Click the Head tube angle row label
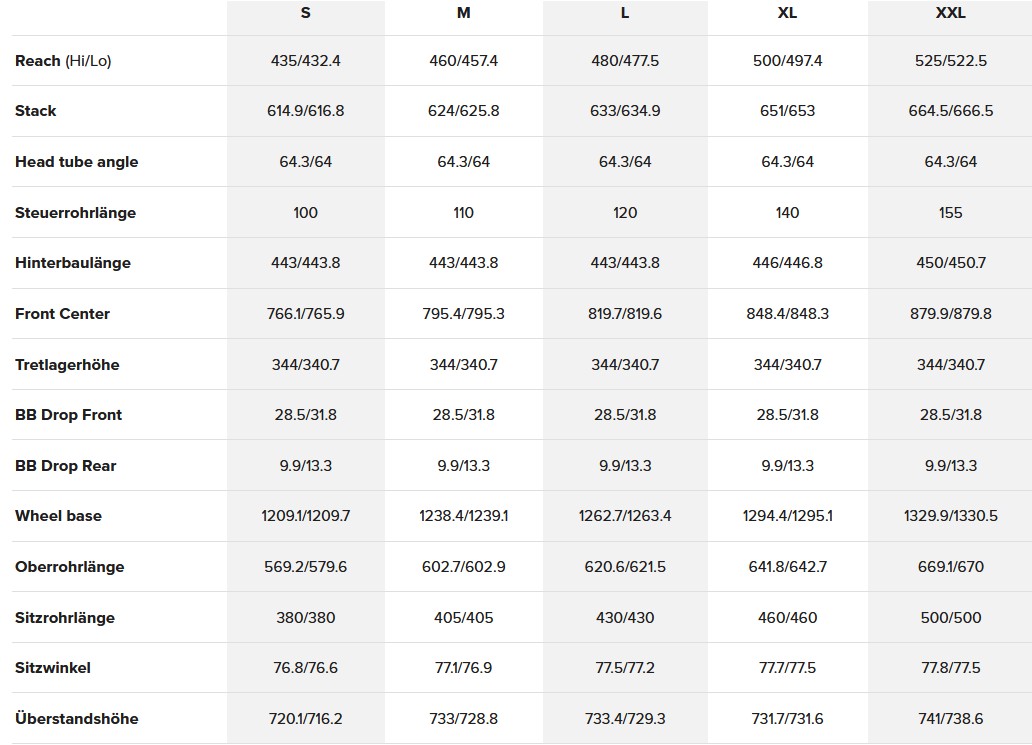 (x=77, y=162)
